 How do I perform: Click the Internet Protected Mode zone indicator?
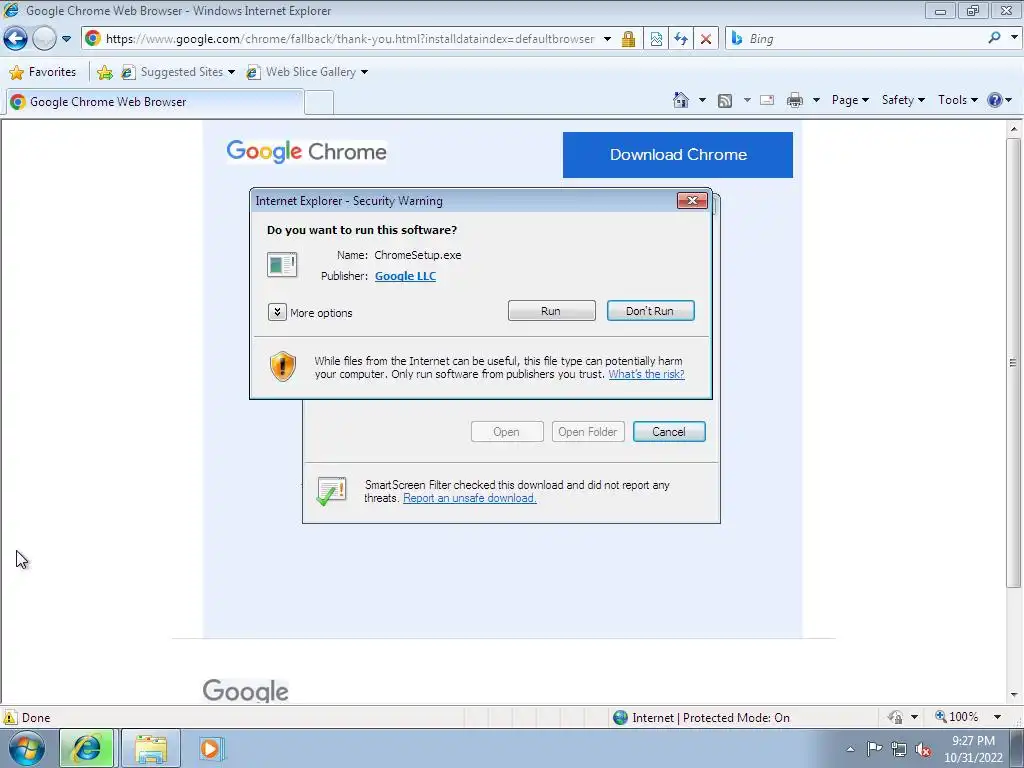701,718
